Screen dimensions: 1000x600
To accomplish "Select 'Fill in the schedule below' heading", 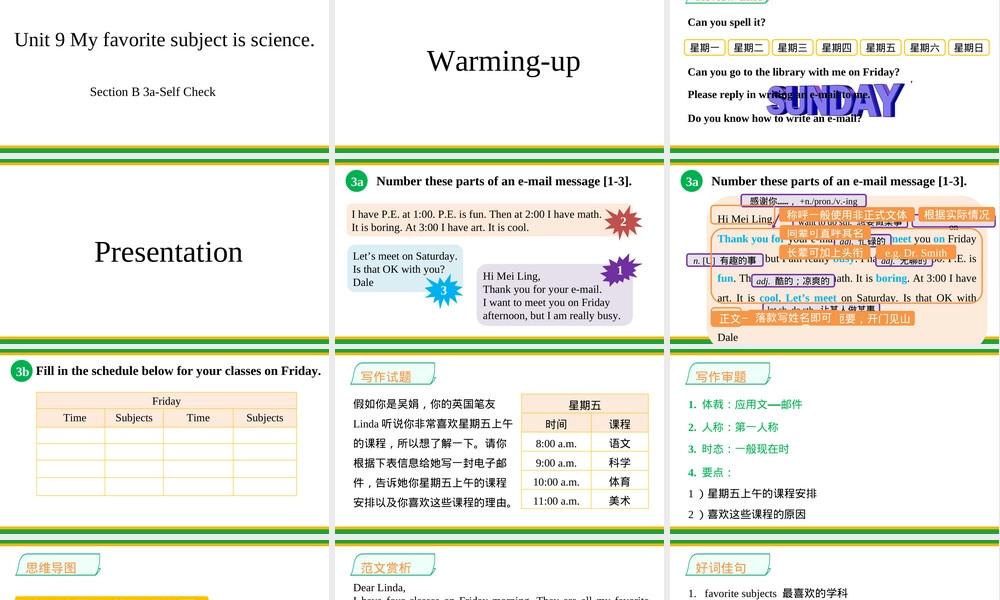I will 179,371.
